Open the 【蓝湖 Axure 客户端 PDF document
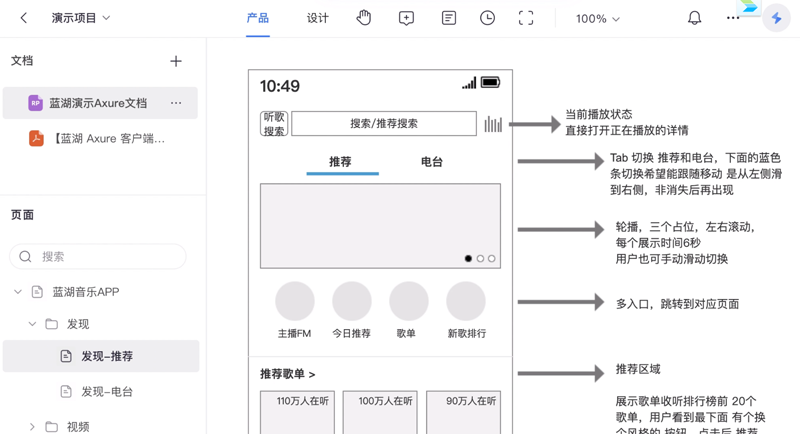The image size is (800, 434). [108, 139]
